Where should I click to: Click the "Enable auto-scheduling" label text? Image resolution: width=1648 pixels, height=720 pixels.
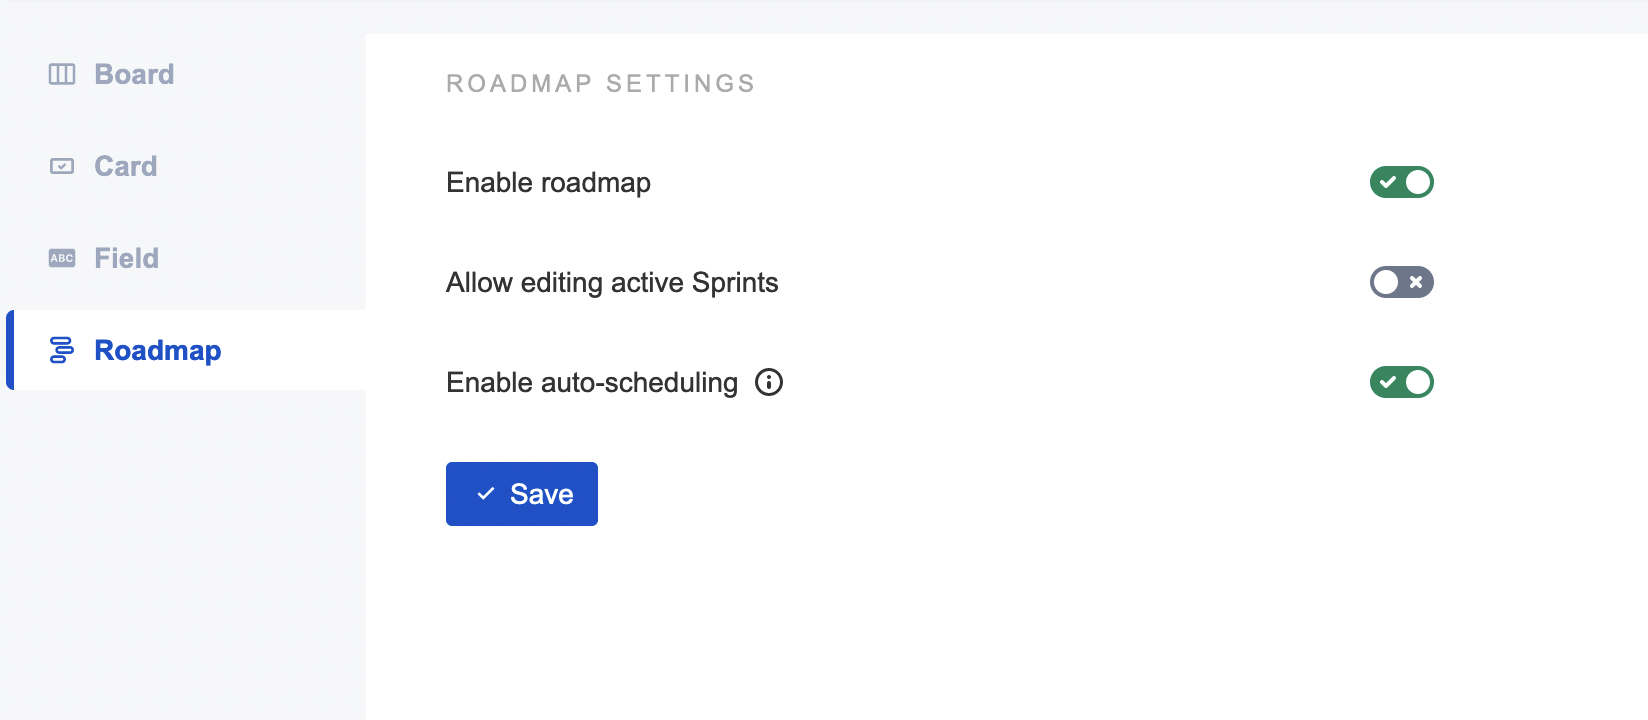click(x=592, y=382)
